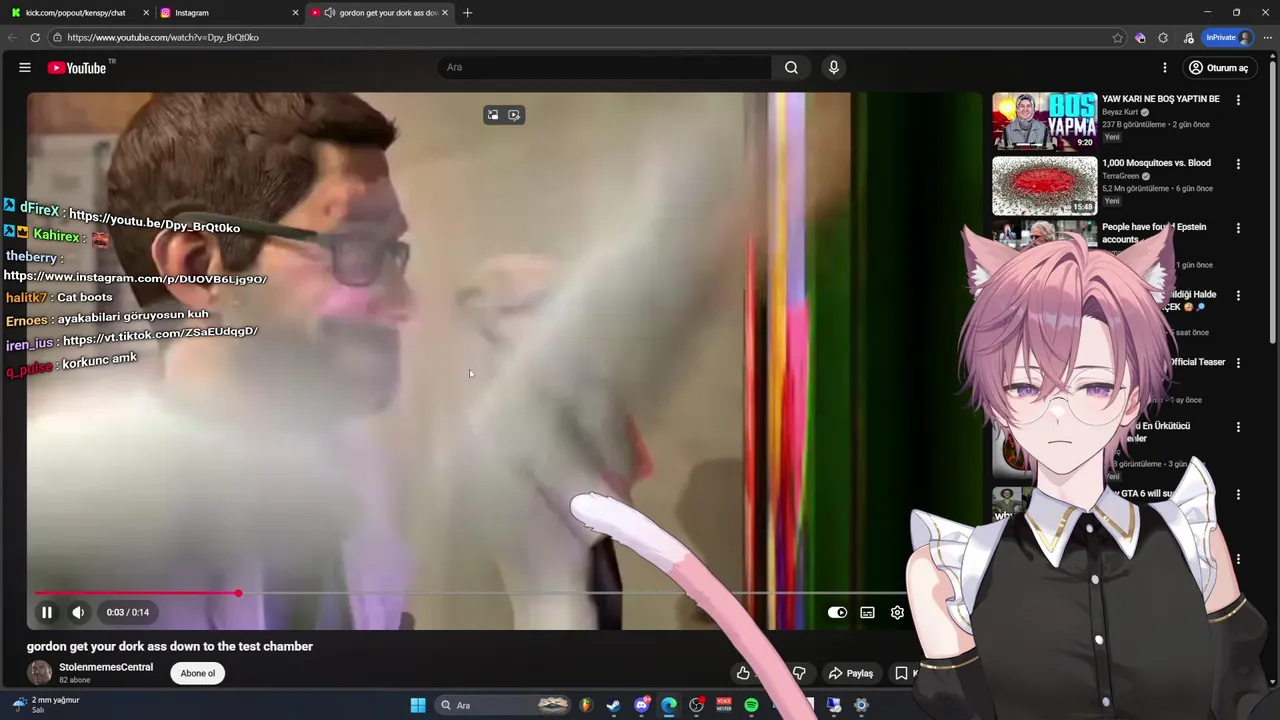Click the picture-in-picture overlay icon on the video
The height and width of the screenshot is (720, 1280).
point(493,115)
